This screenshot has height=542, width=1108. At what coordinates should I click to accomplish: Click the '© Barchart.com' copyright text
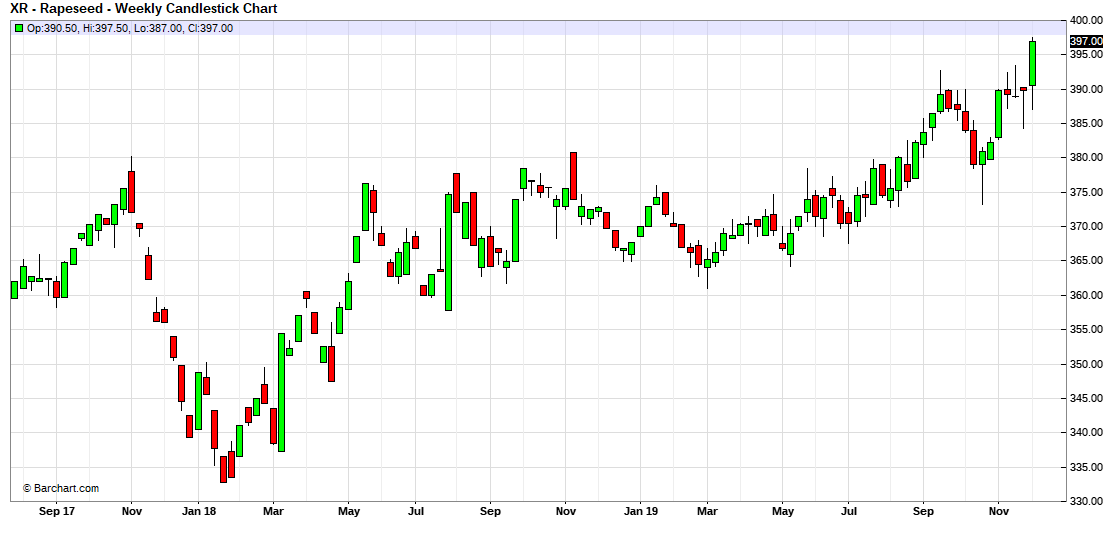coord(61,488)
